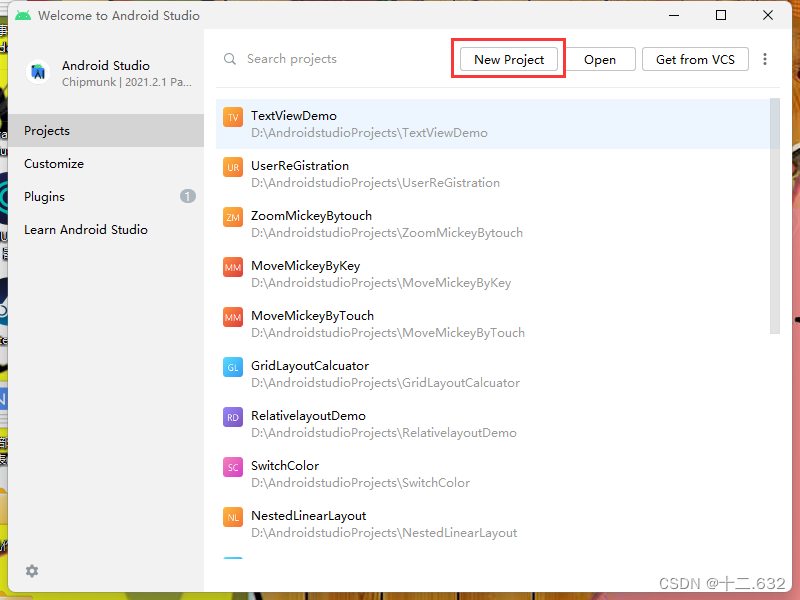
Task: Click path D:\AndroidstudioProjects\GridLayoutCalcuator
Action: point(386,383)
